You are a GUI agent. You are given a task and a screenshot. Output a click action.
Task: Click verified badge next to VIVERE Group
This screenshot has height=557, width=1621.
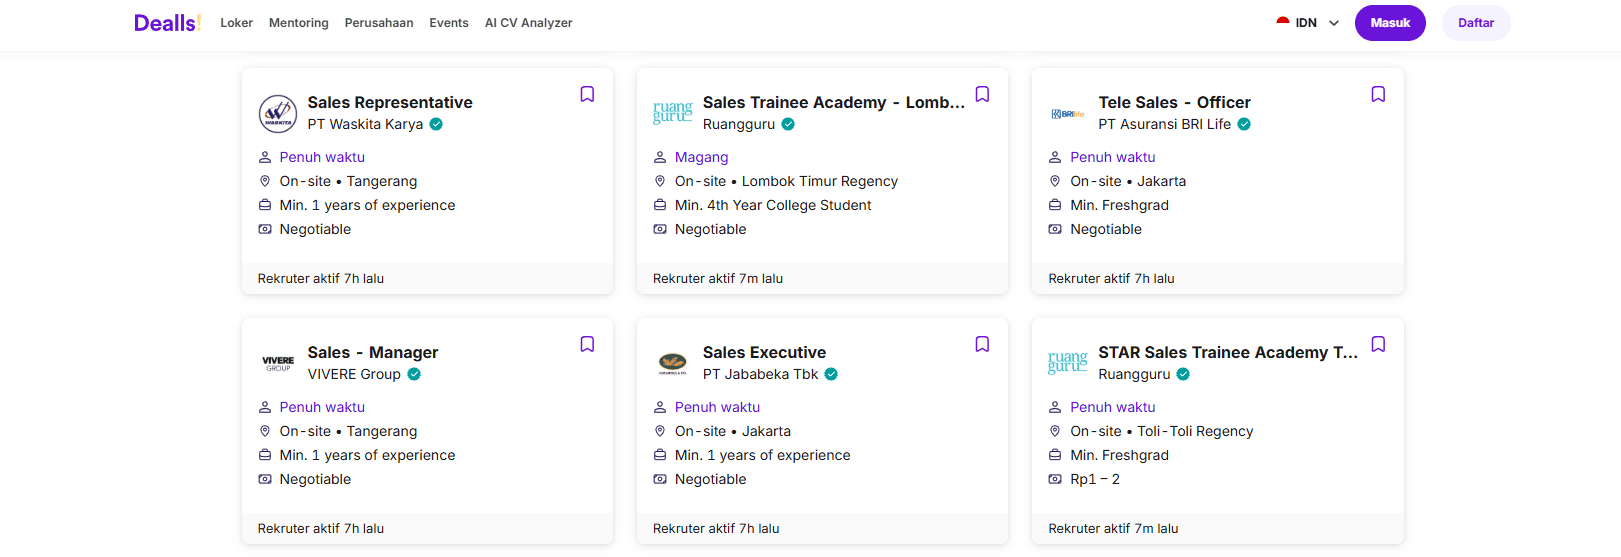(x=414, y=374)
